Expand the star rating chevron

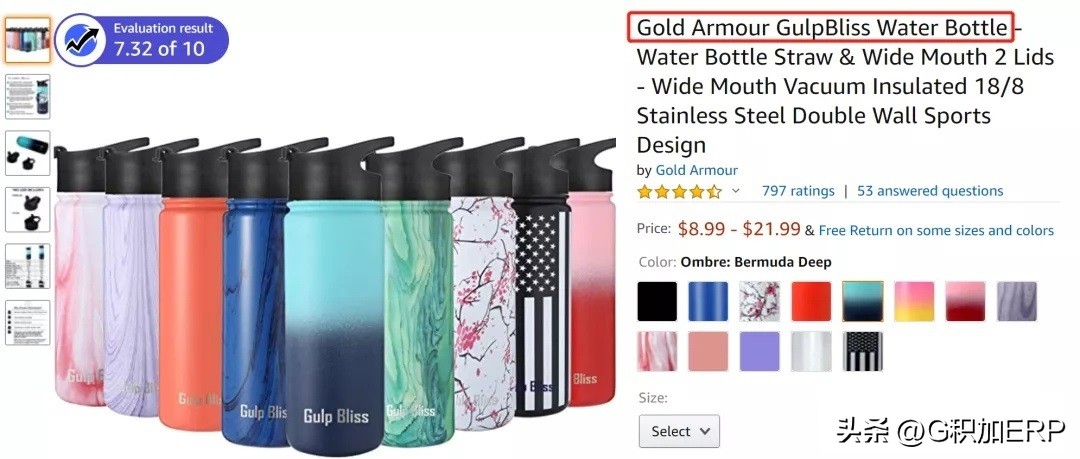735,191
